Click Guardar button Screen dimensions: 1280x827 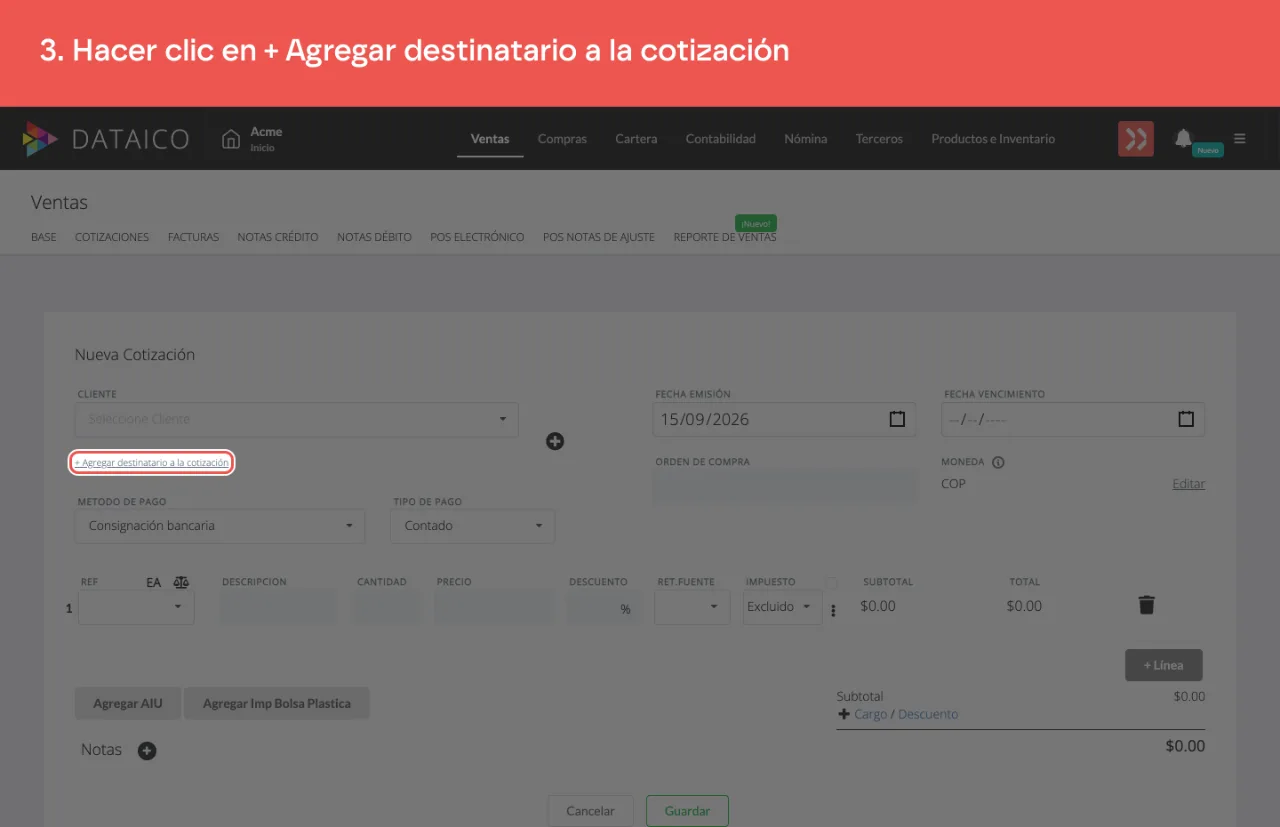(688, 811)
